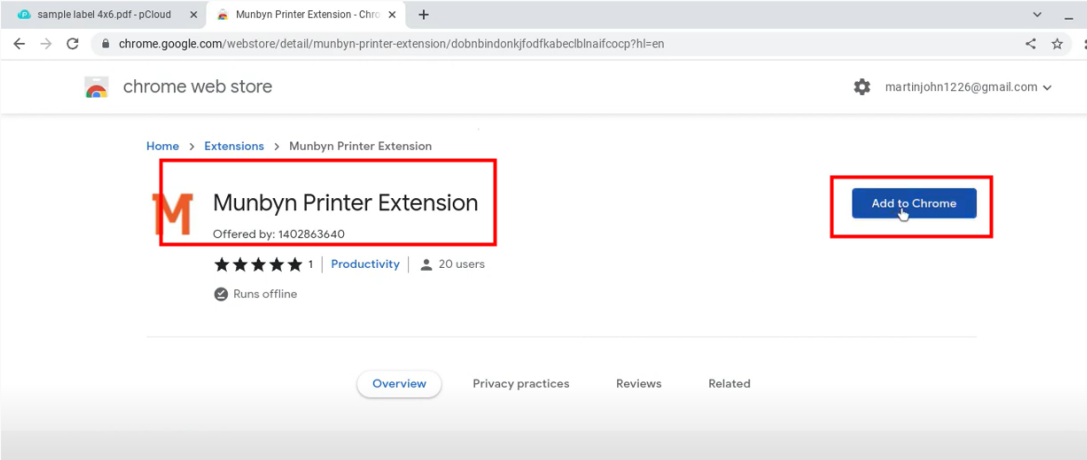Reload the page with the refresh icon
The height and width of the screenshot is (460, 1087).
tap(72, 44)
